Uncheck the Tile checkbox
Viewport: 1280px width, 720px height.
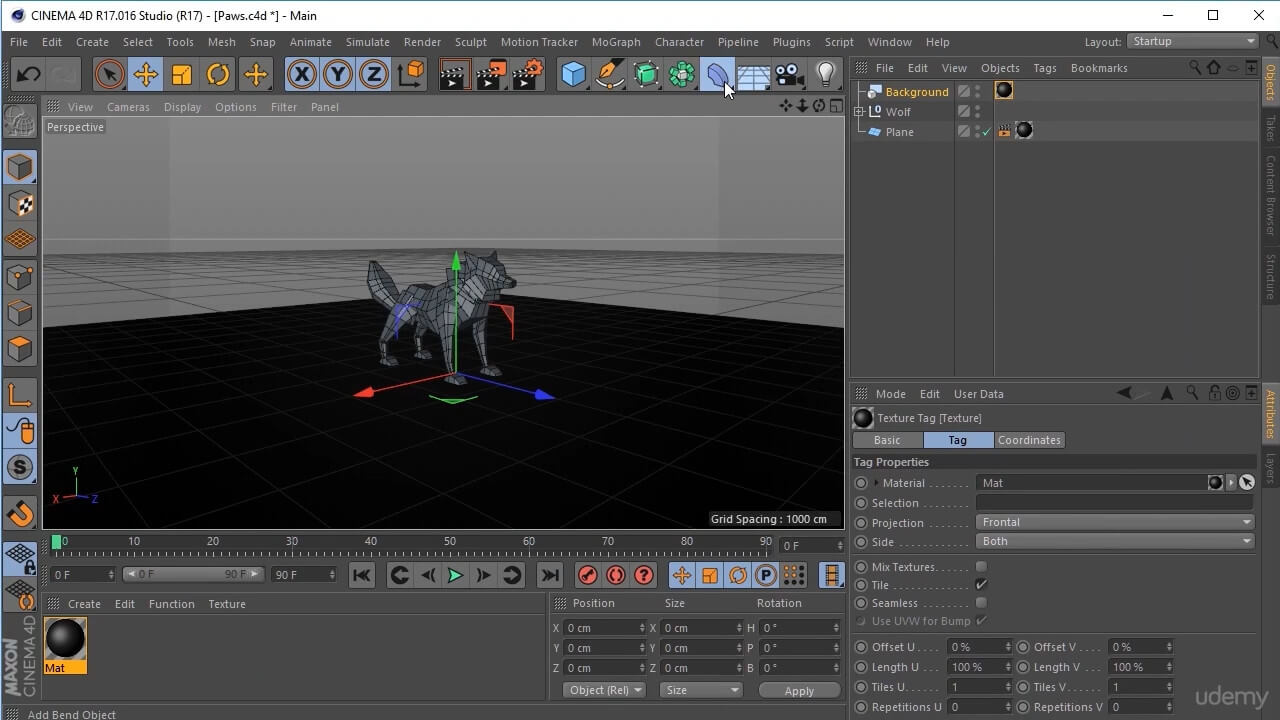(x=981, y=585)
